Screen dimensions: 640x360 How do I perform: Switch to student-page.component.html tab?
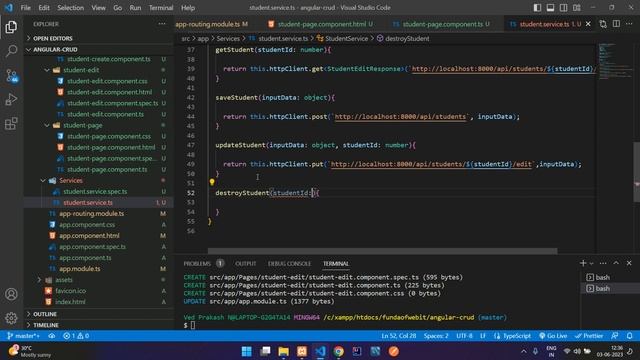point(321,24)
